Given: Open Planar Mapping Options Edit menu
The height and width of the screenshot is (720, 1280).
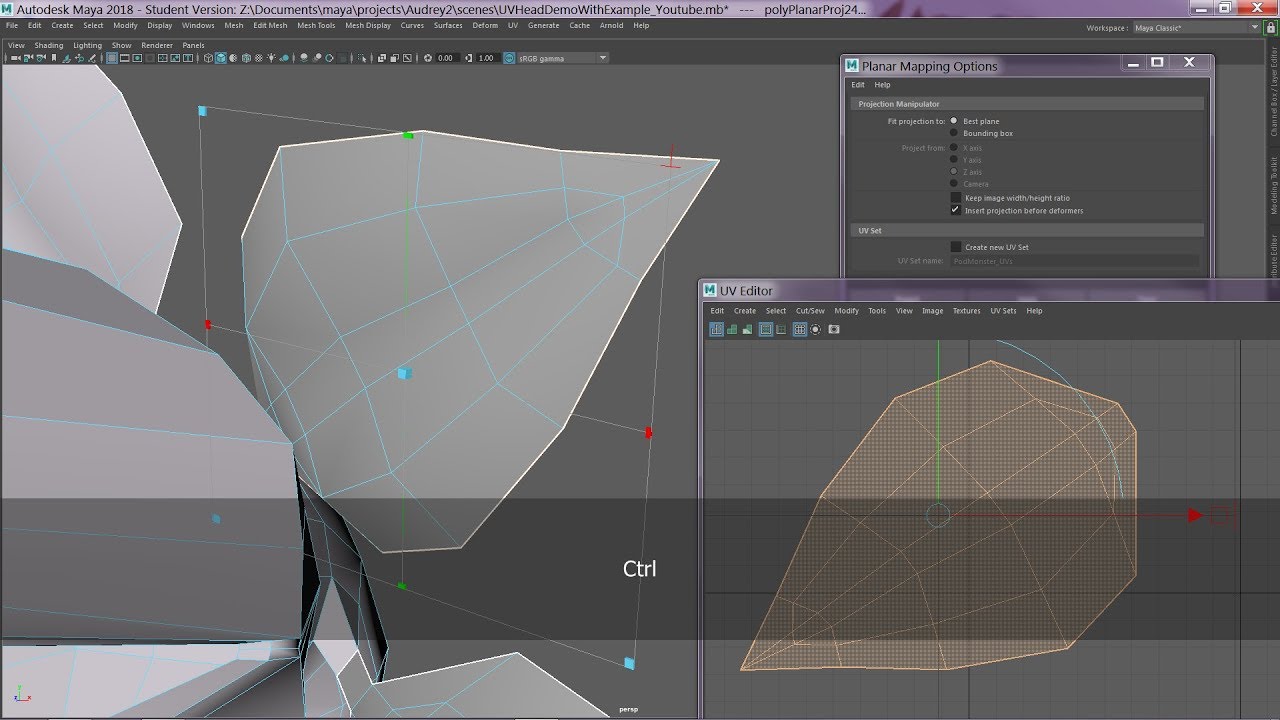Looking at the screenshot, I should point(858,85).
